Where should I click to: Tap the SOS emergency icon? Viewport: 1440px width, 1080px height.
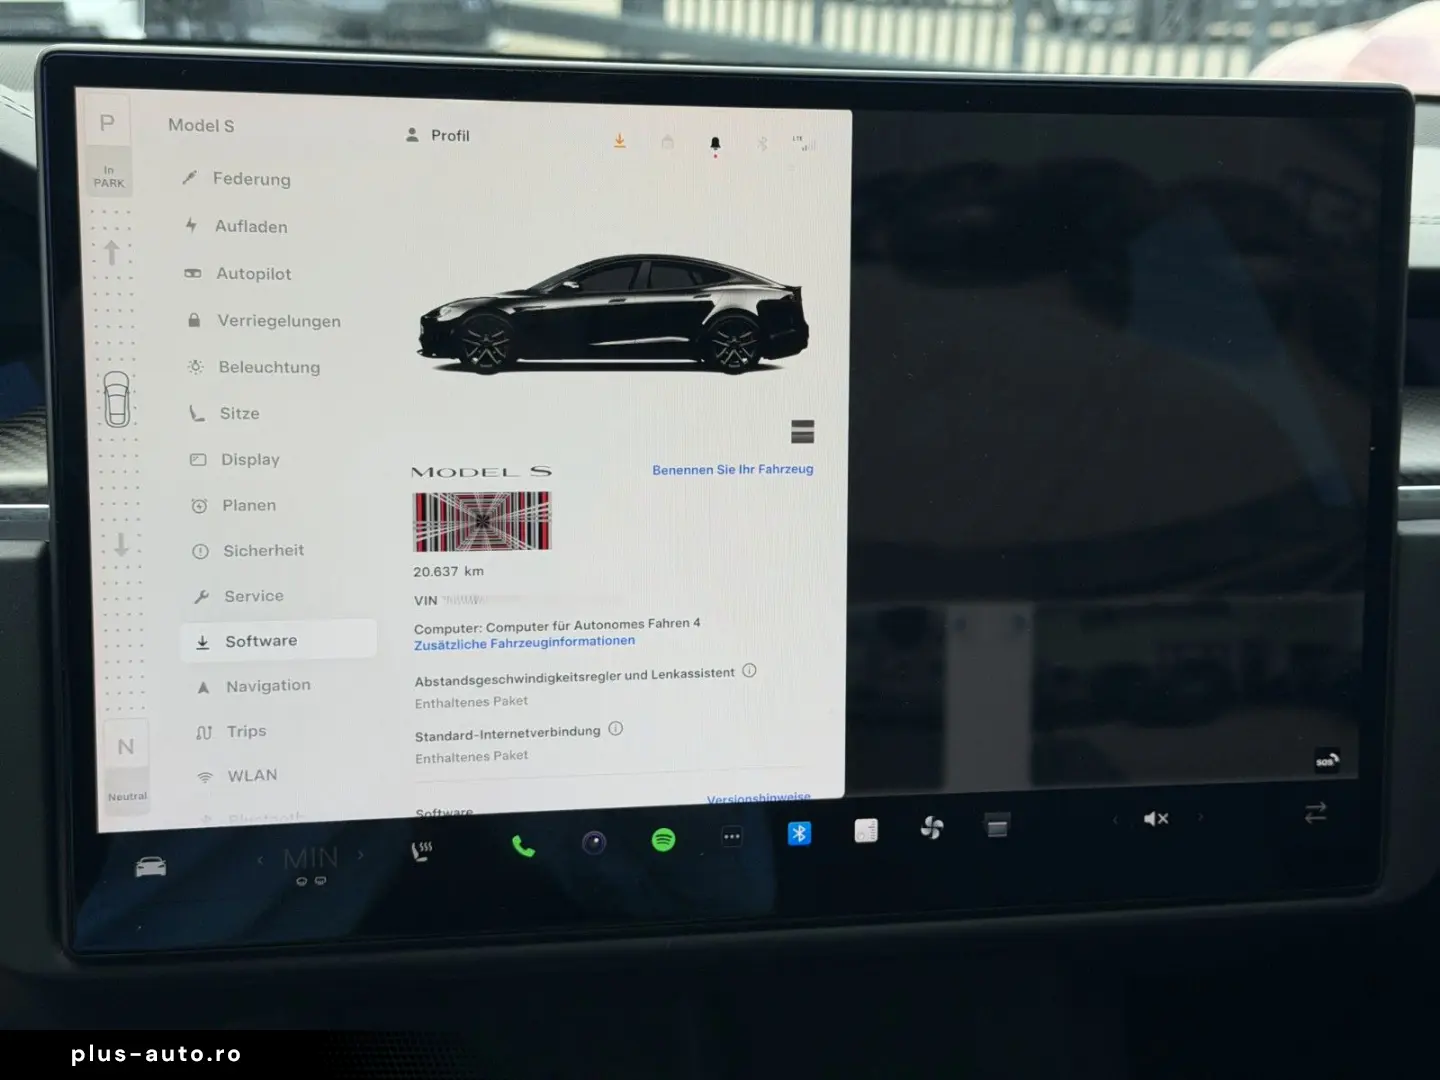(1326, 761)
